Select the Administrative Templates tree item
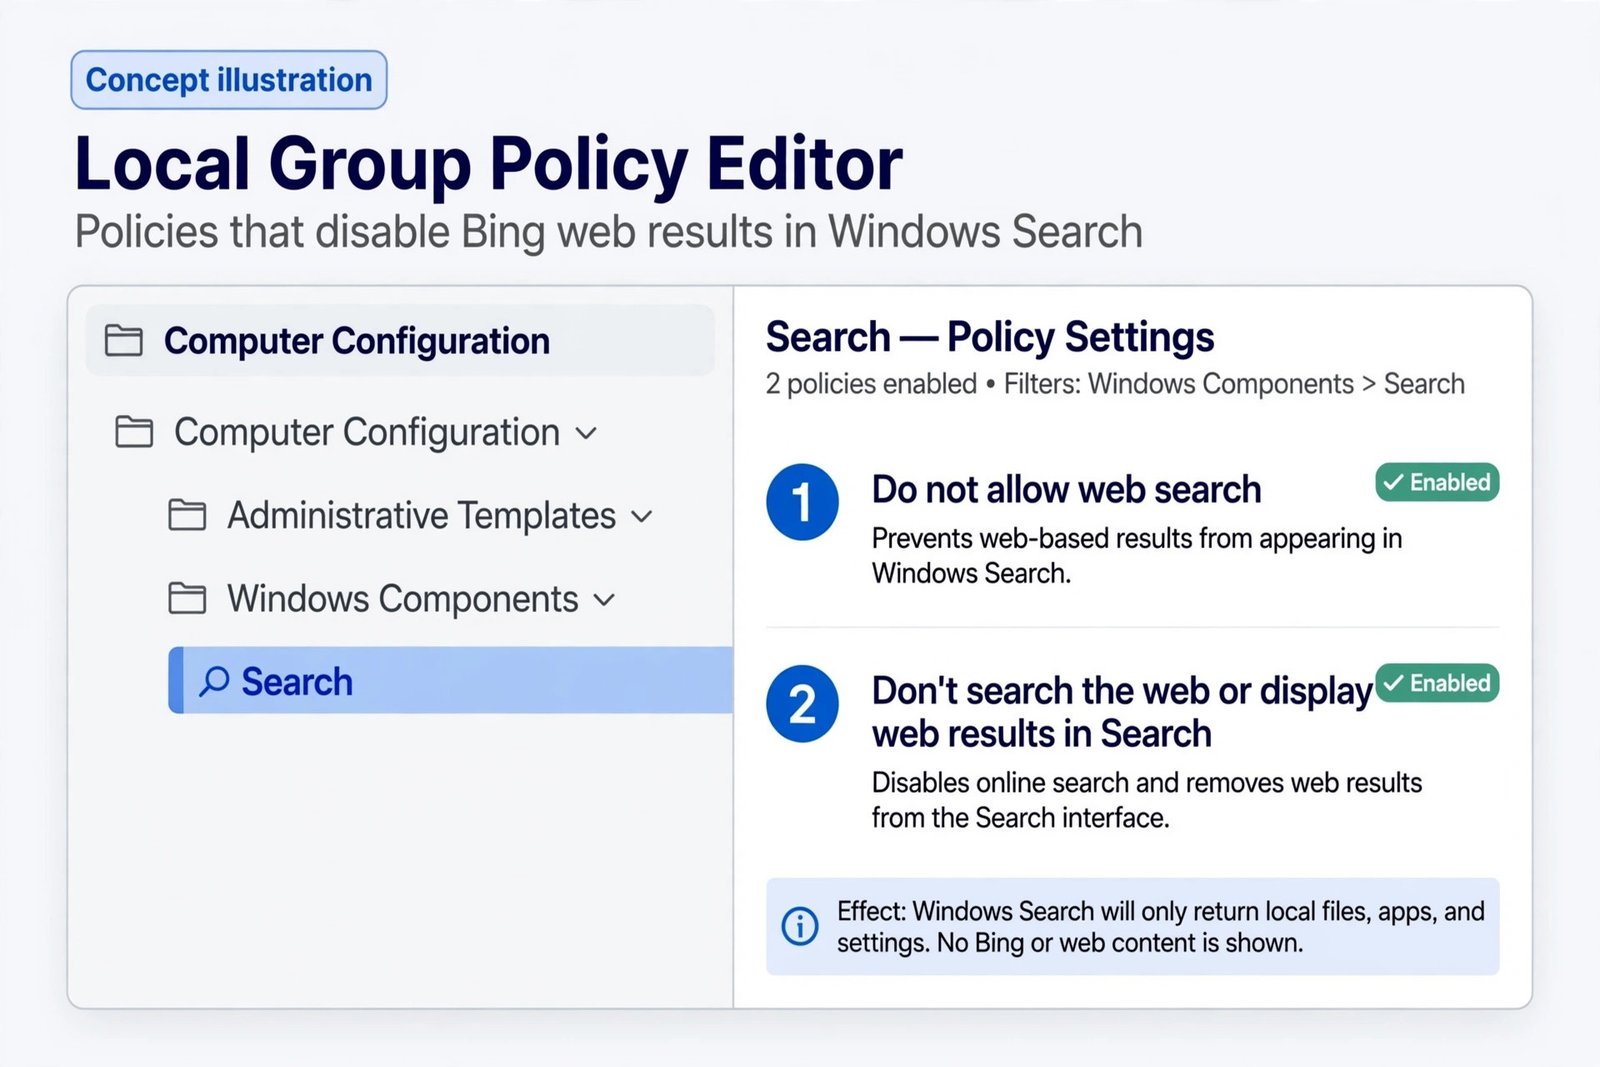1600x1067 pixels. coord(421,515)
